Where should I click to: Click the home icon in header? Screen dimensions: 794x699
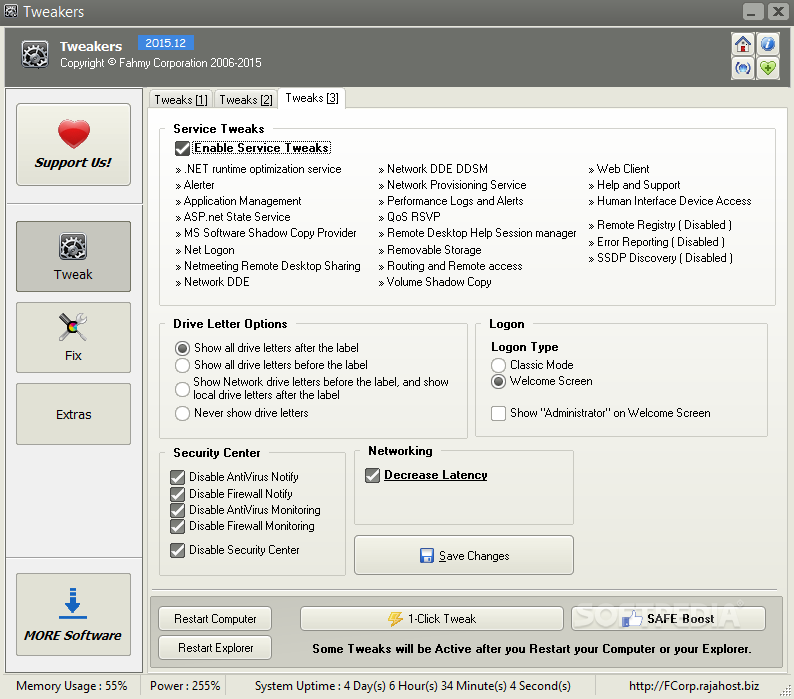pyautogui.click(x=743, y=44)
